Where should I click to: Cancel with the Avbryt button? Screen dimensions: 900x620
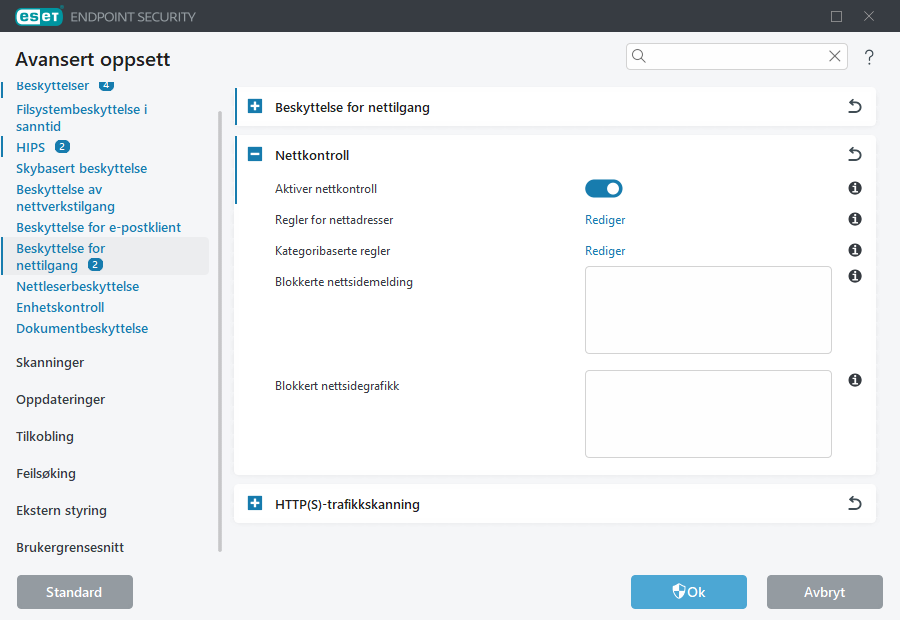tap(825, 592)
